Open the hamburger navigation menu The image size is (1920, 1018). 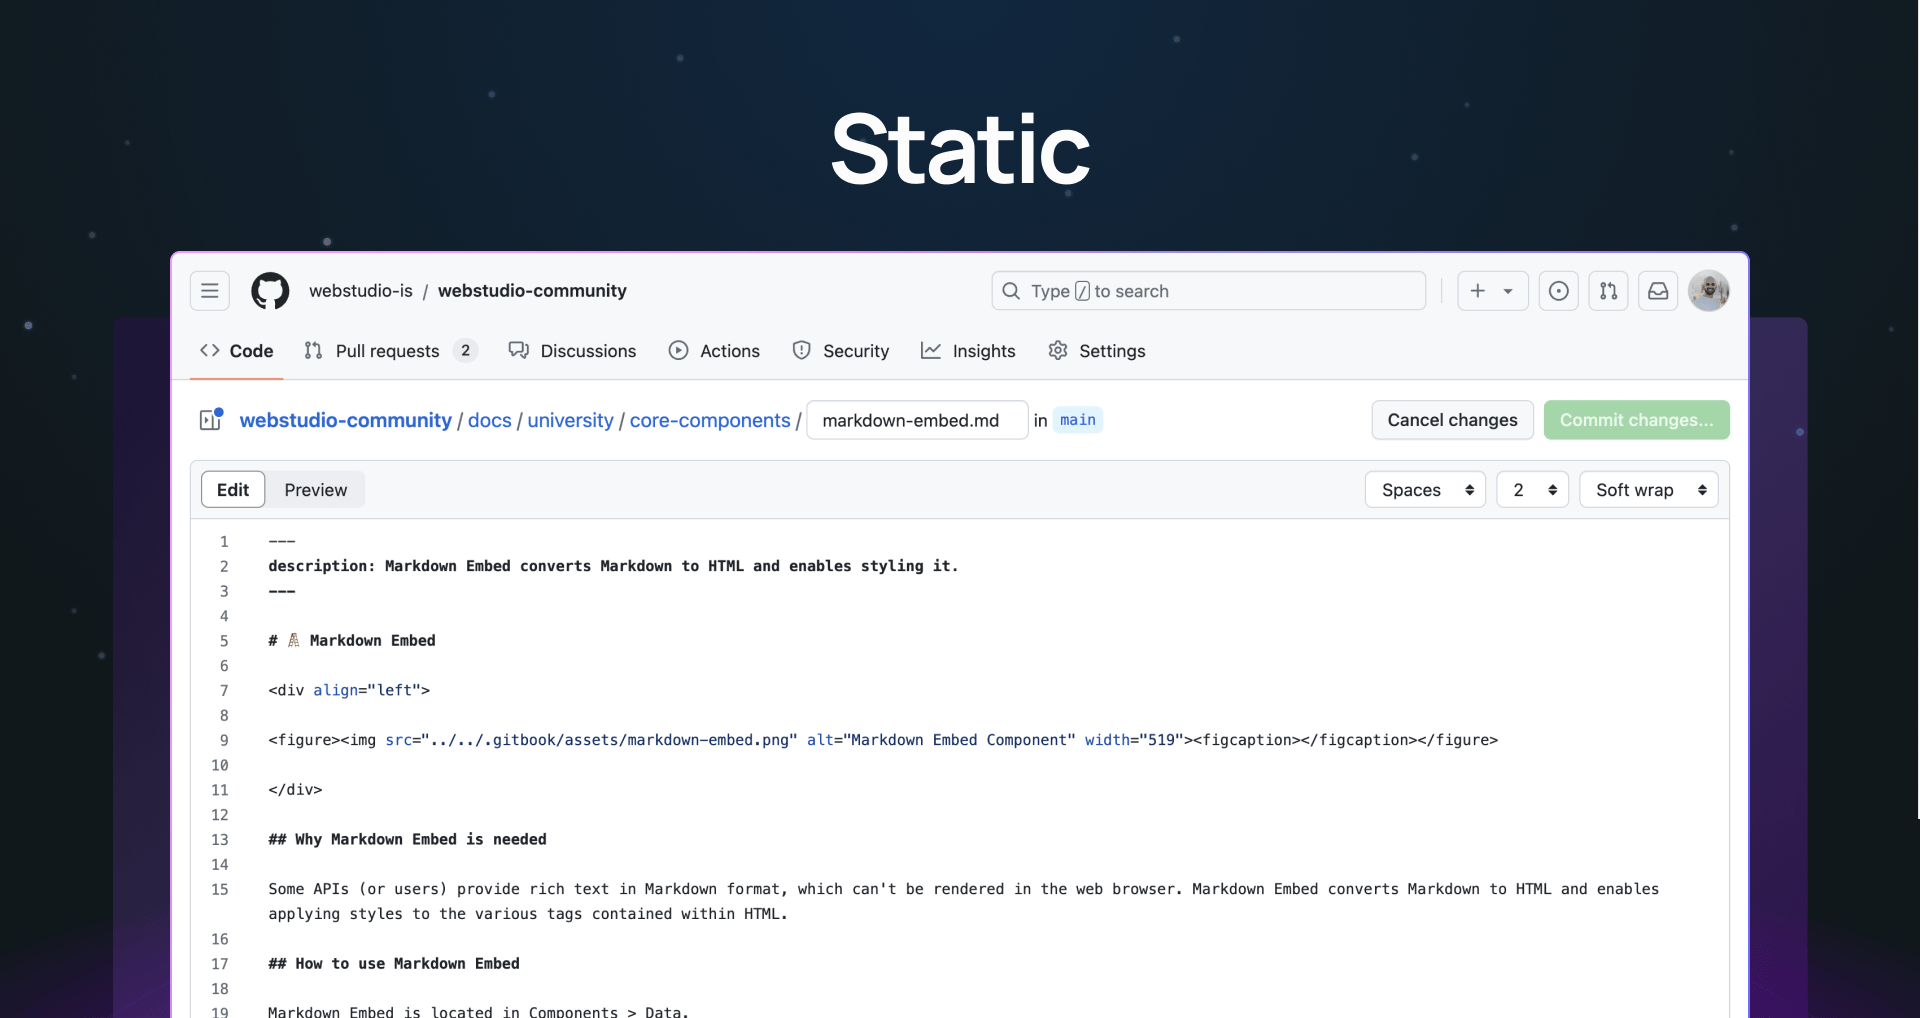(210, 291)
